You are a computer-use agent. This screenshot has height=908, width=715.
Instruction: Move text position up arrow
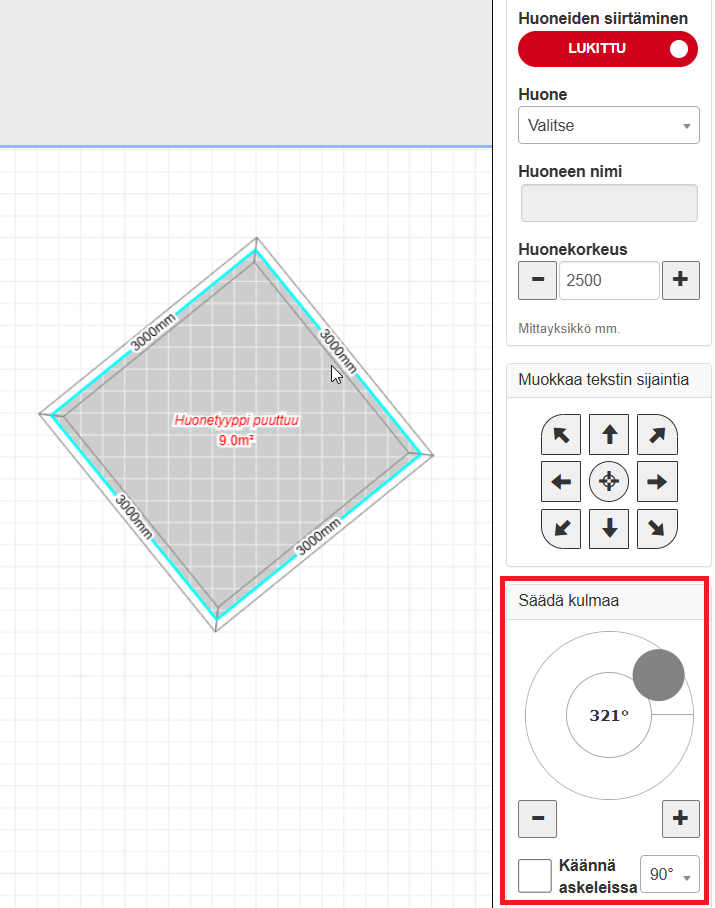[608, 434]
